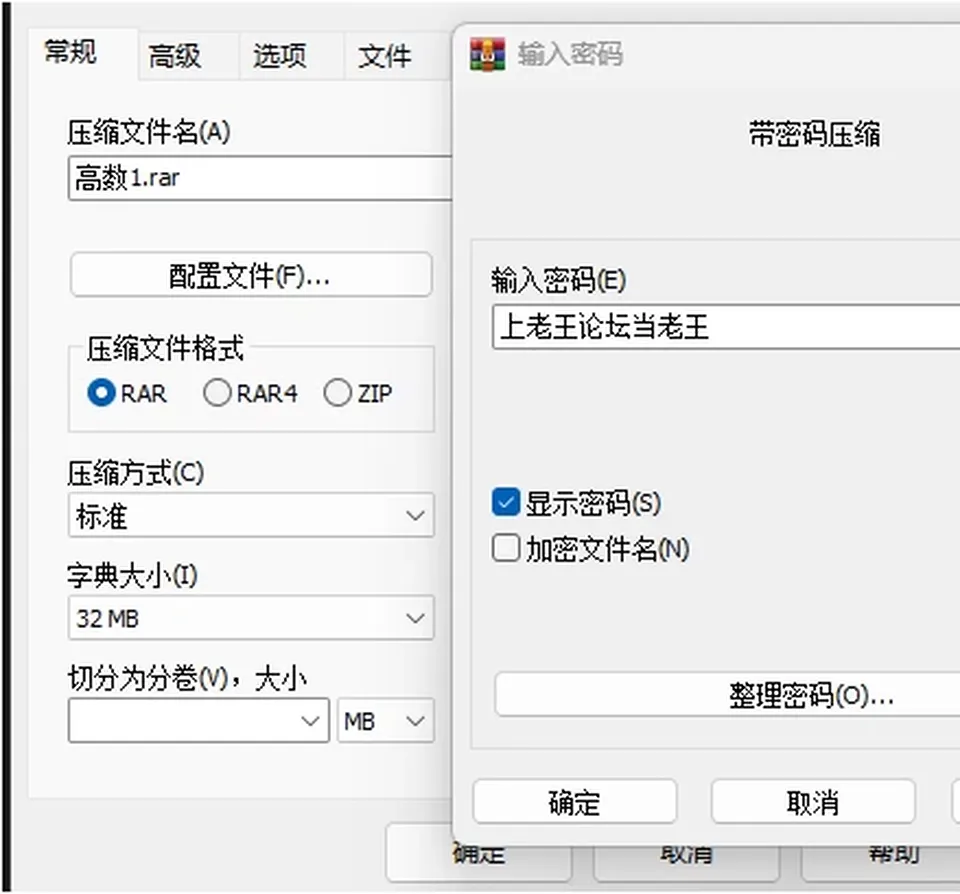Uncheck the 显示密码(S) checkbox
960x894 pixels.
[x=506, y=502]
